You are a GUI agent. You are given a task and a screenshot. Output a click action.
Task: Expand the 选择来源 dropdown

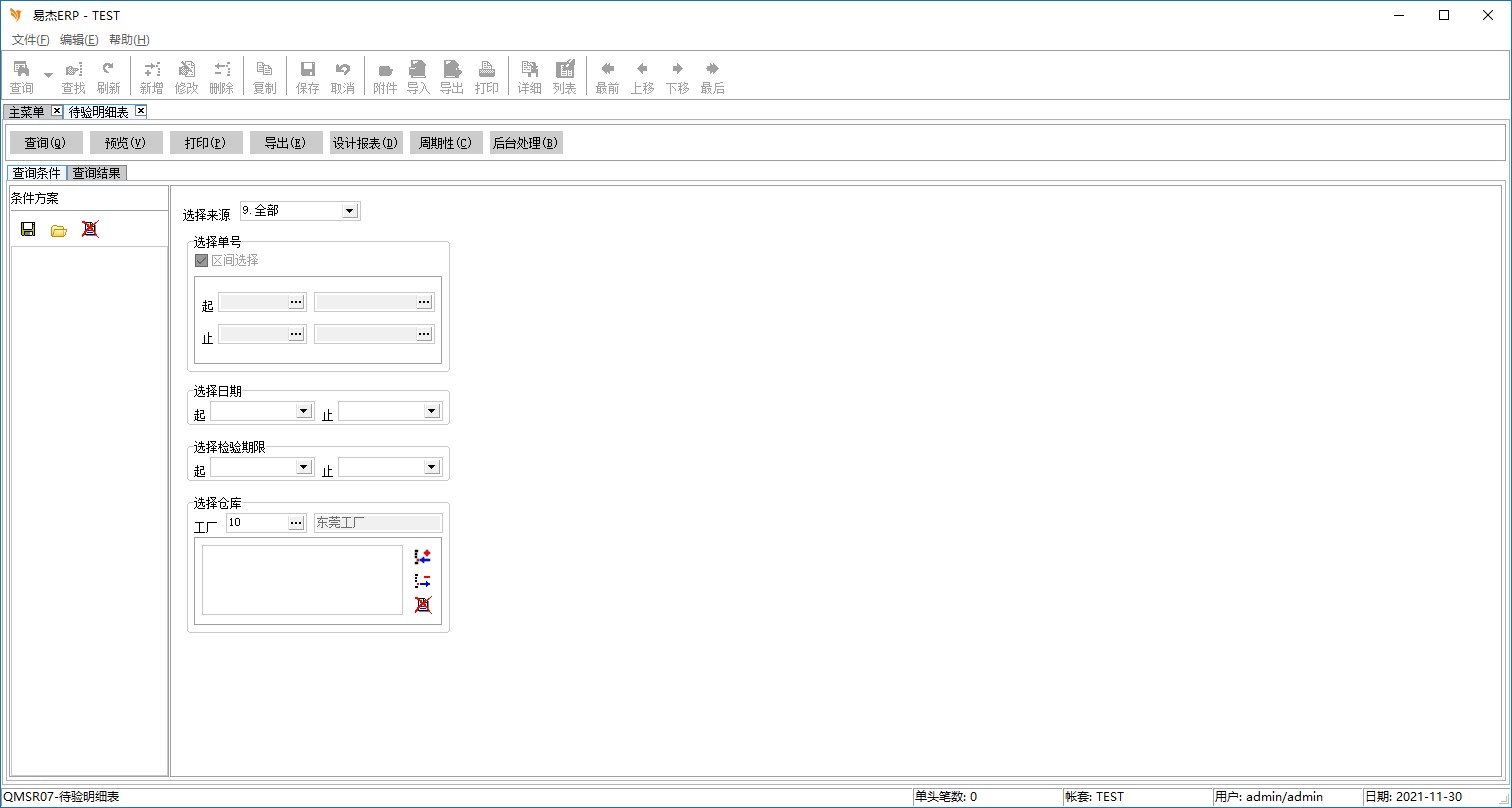[349, 211]
